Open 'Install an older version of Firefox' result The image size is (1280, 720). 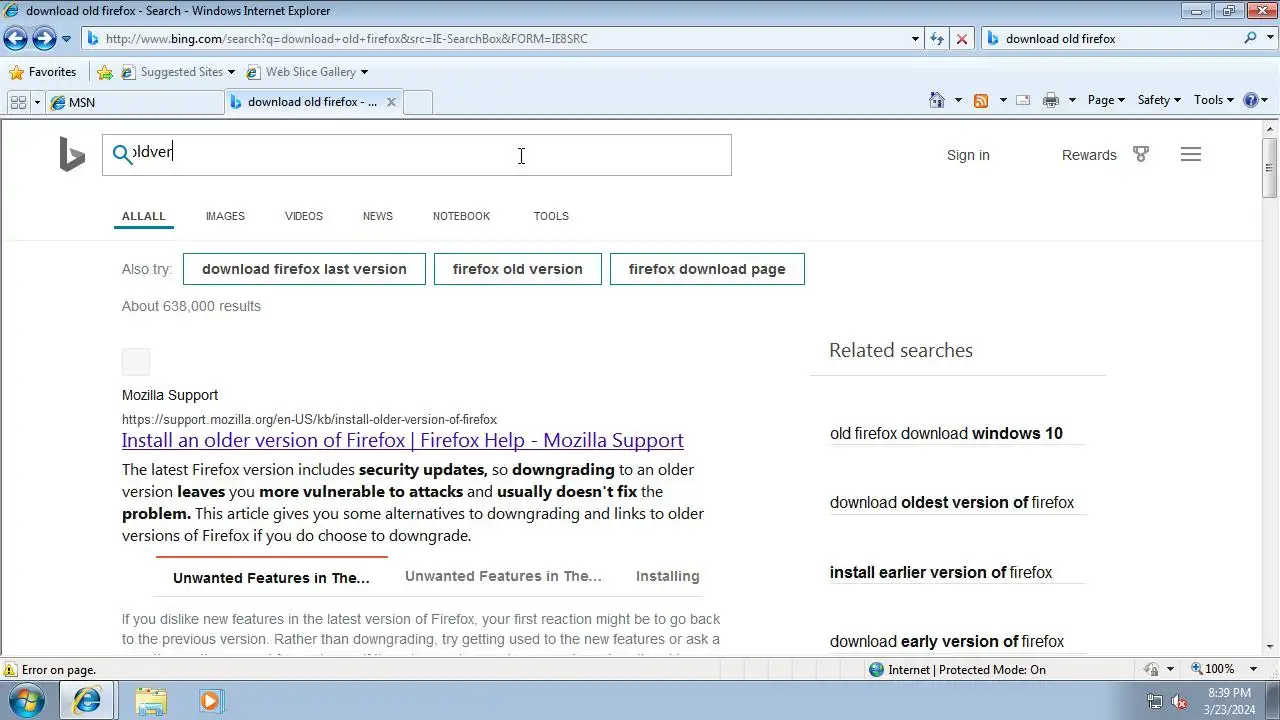403,440
